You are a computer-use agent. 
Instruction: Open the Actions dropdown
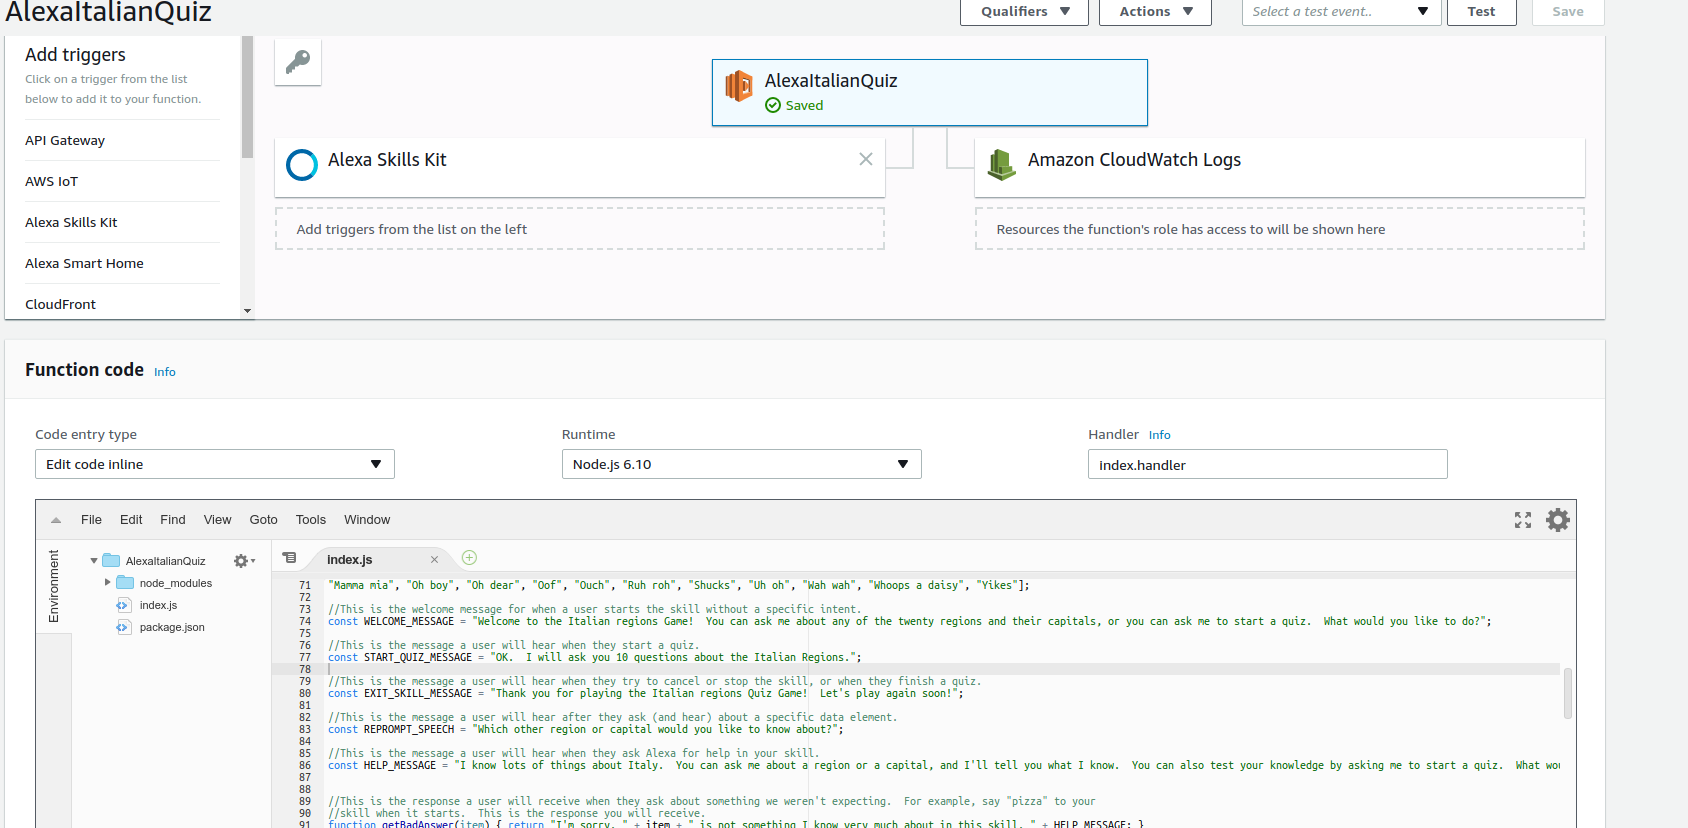pyautogui.click(x=1155, y=12)
